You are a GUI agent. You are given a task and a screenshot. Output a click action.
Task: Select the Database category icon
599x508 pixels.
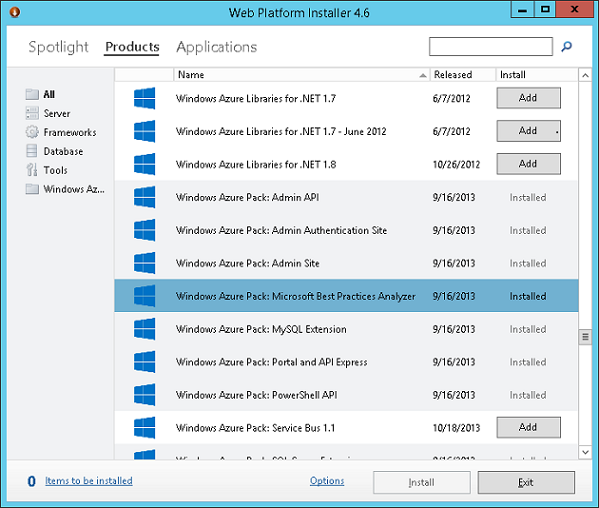point(32,151)
